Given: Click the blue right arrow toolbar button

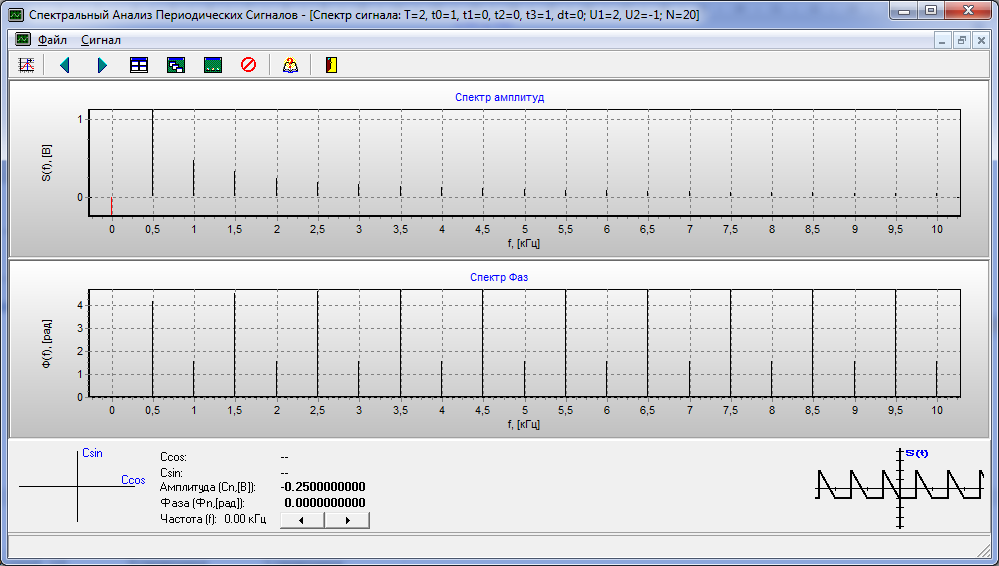Looking at the screenshot, I should [x=102, y=65].
